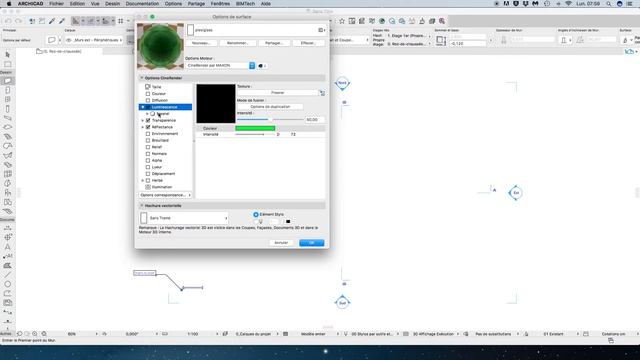Image resolution: width=640 pixels, height=360 pixels.
Task: Expand the Herbe tree row
Action: click(142, 180)
